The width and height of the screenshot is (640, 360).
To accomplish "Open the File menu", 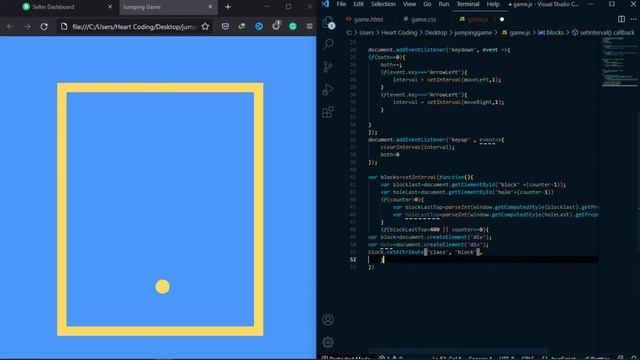I will point(341,4).
